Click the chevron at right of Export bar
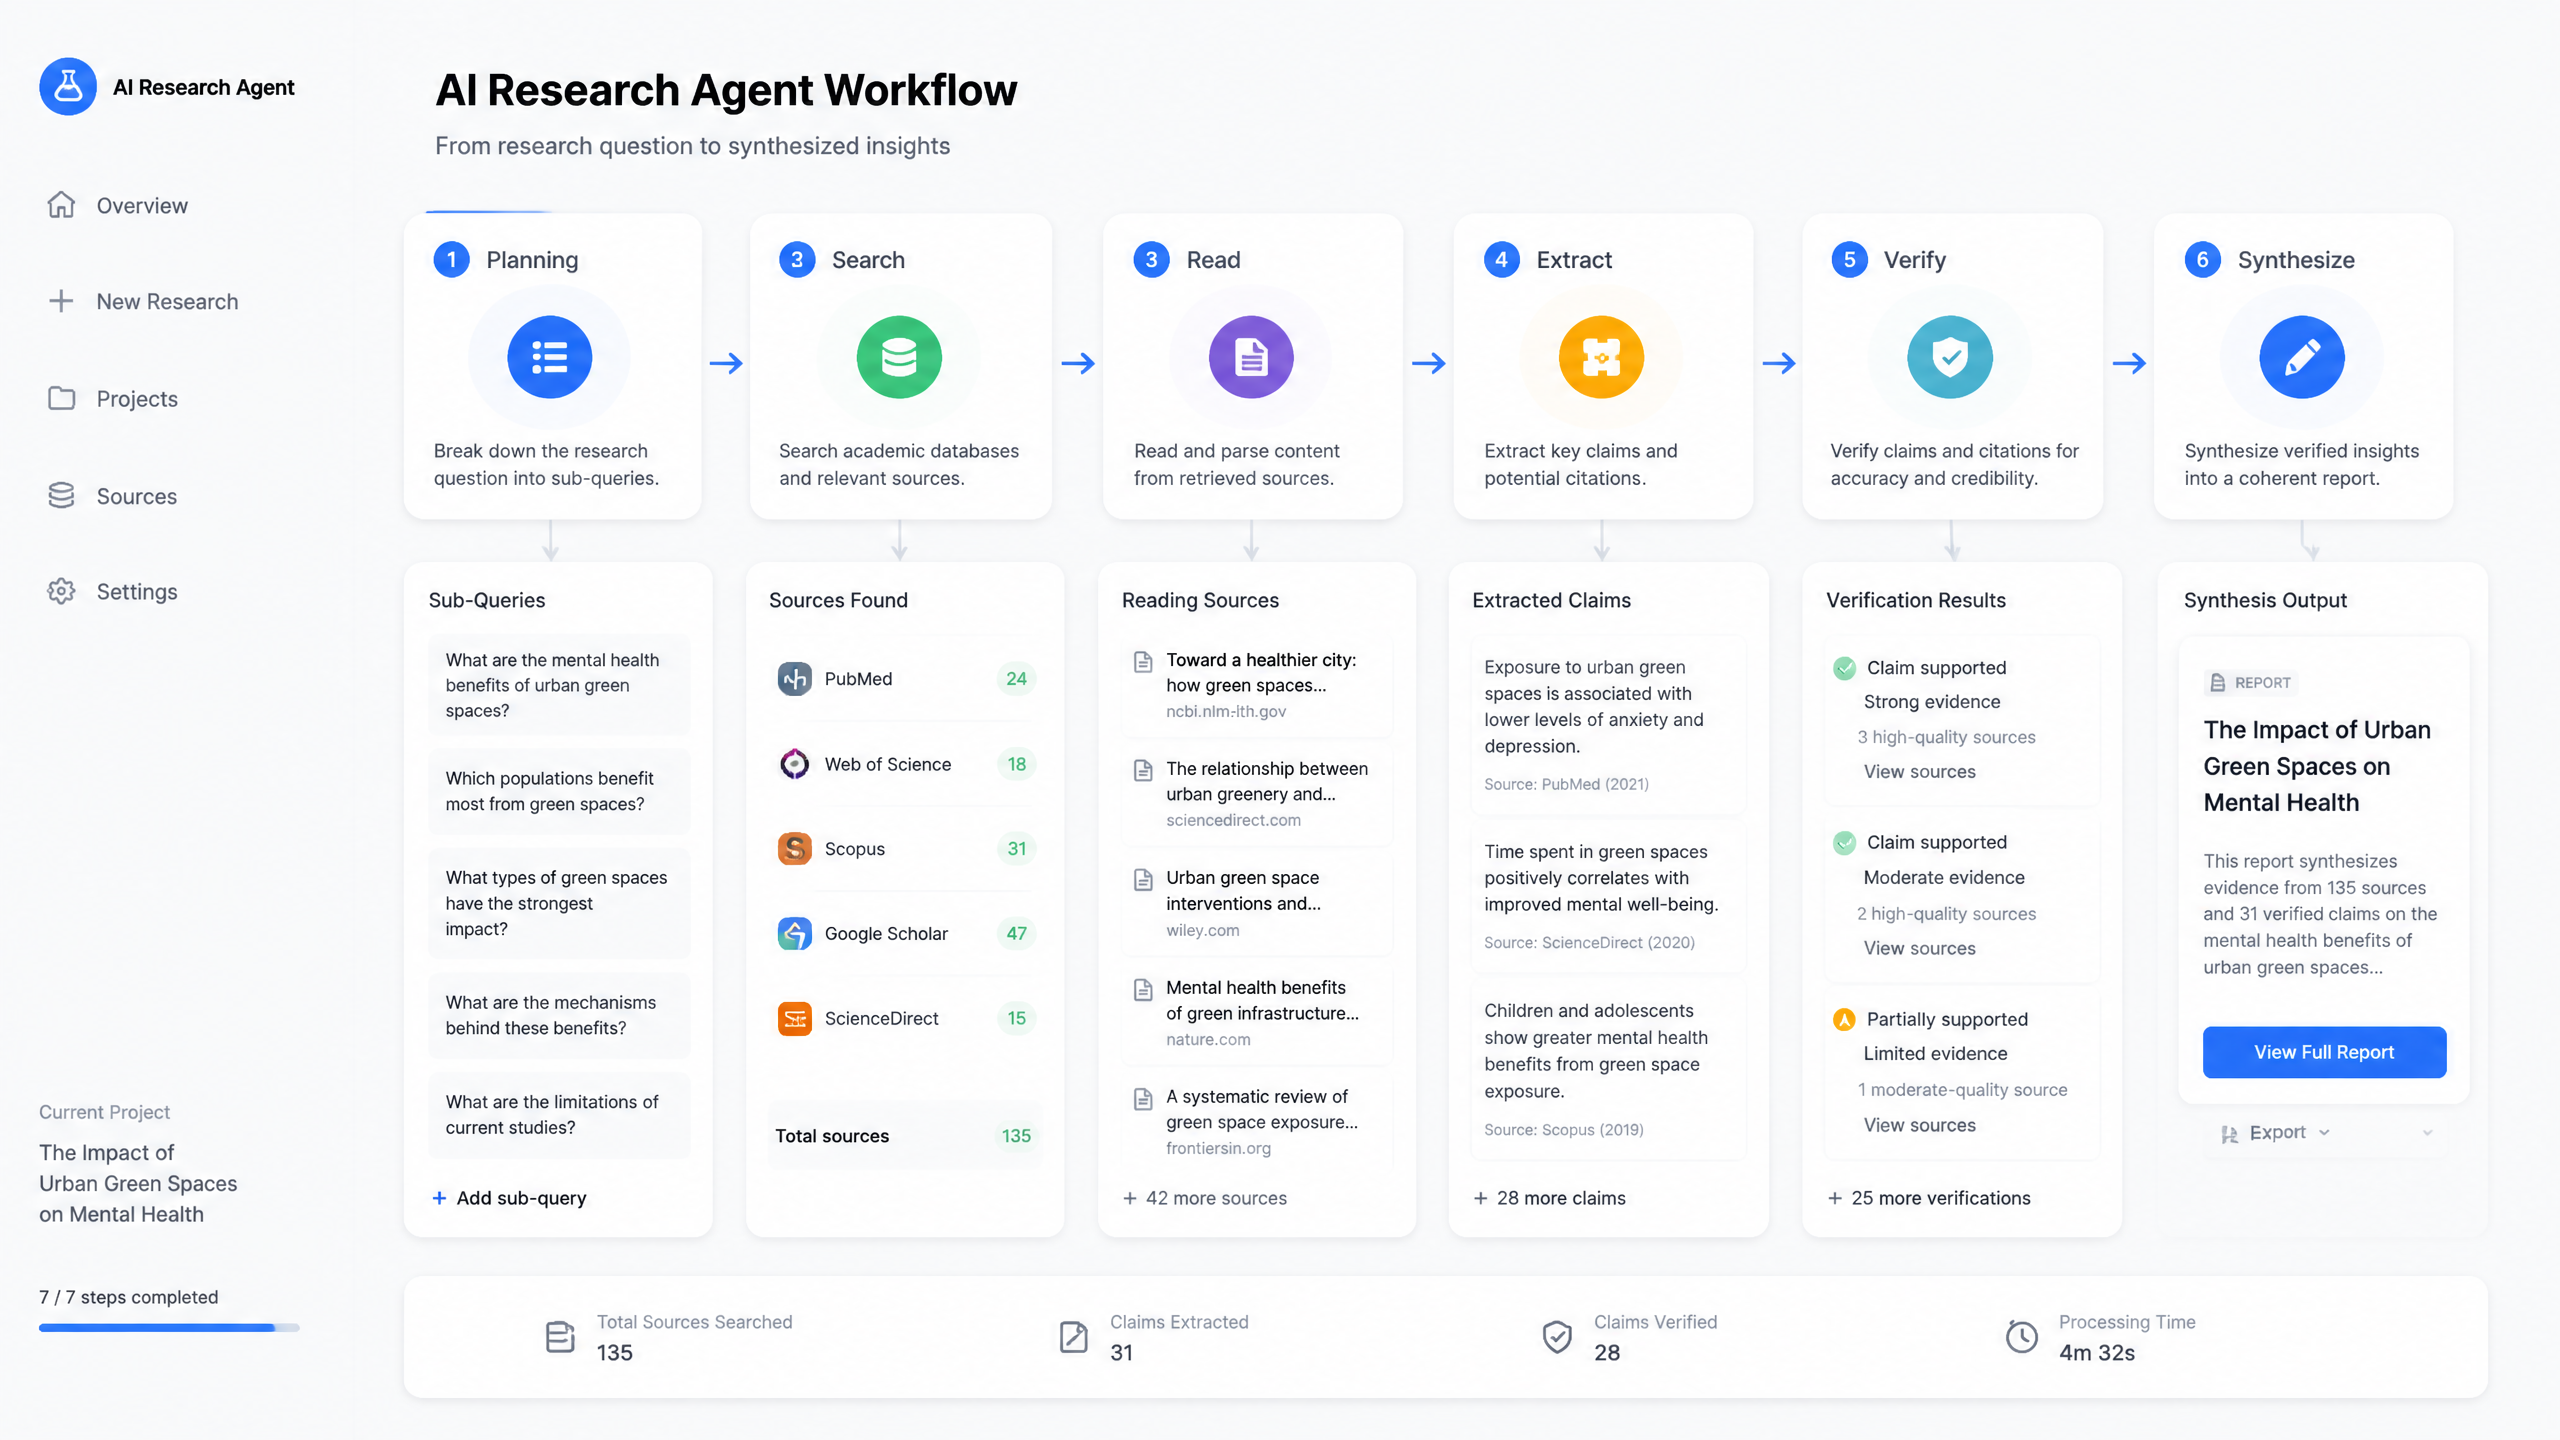This screenshot has height=1440, width=2560. (2428, 1133)
